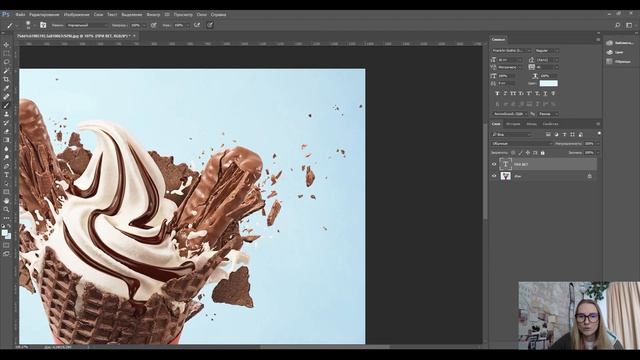
Task: Toggle Quick Mask mode
Action: pyautogui.click(x=6, y=245)
